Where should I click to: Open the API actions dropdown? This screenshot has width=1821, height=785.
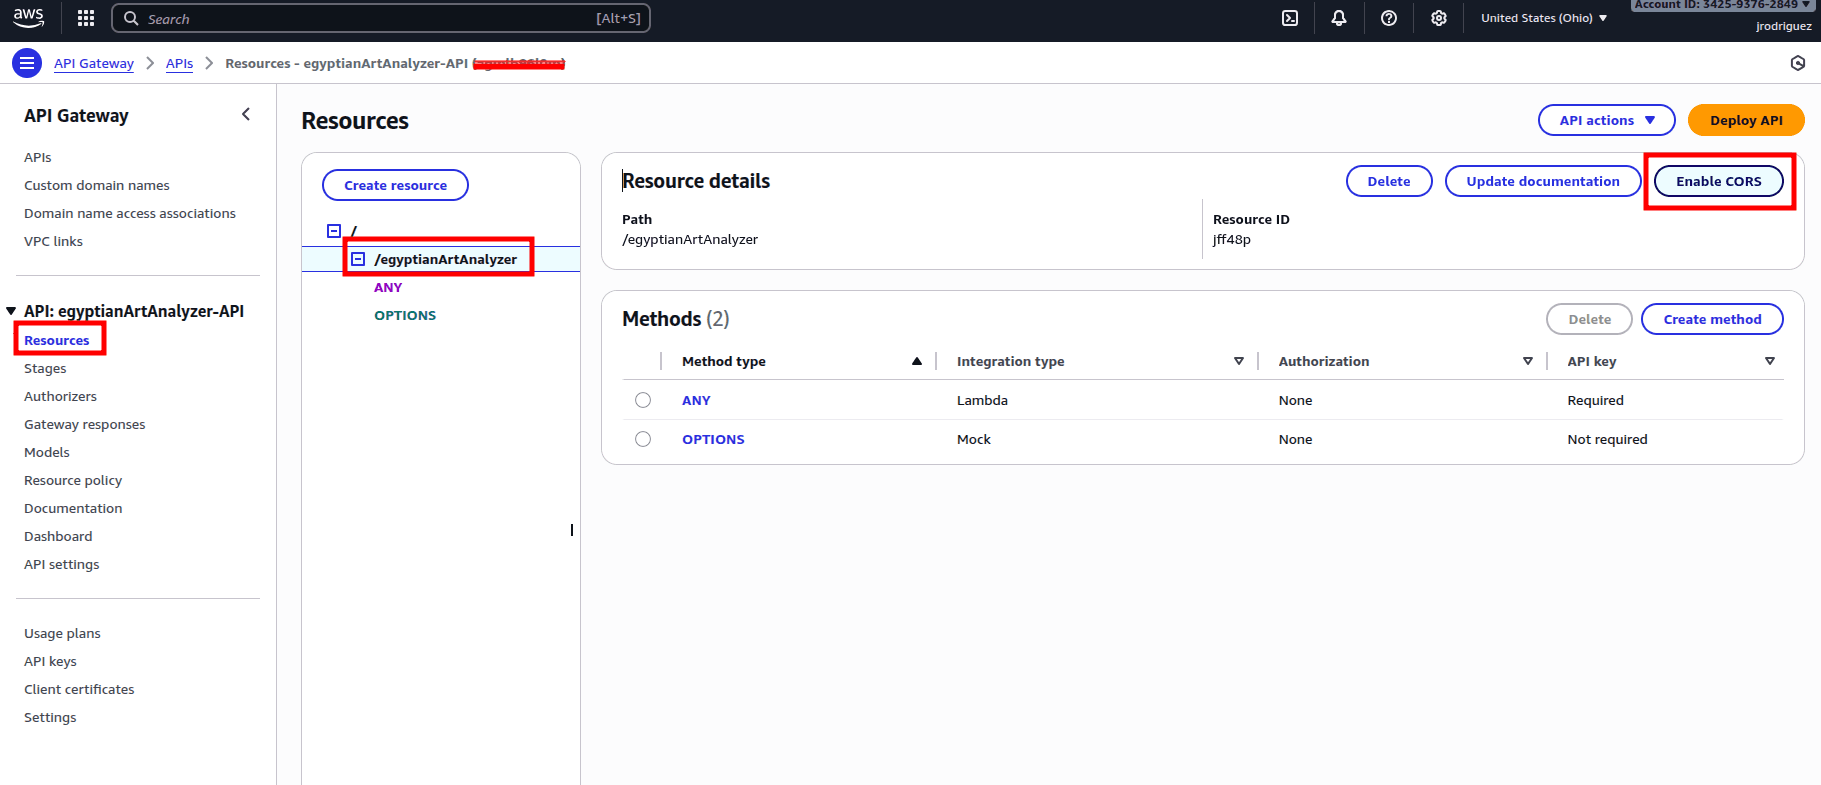click(x=1606, y=120)
